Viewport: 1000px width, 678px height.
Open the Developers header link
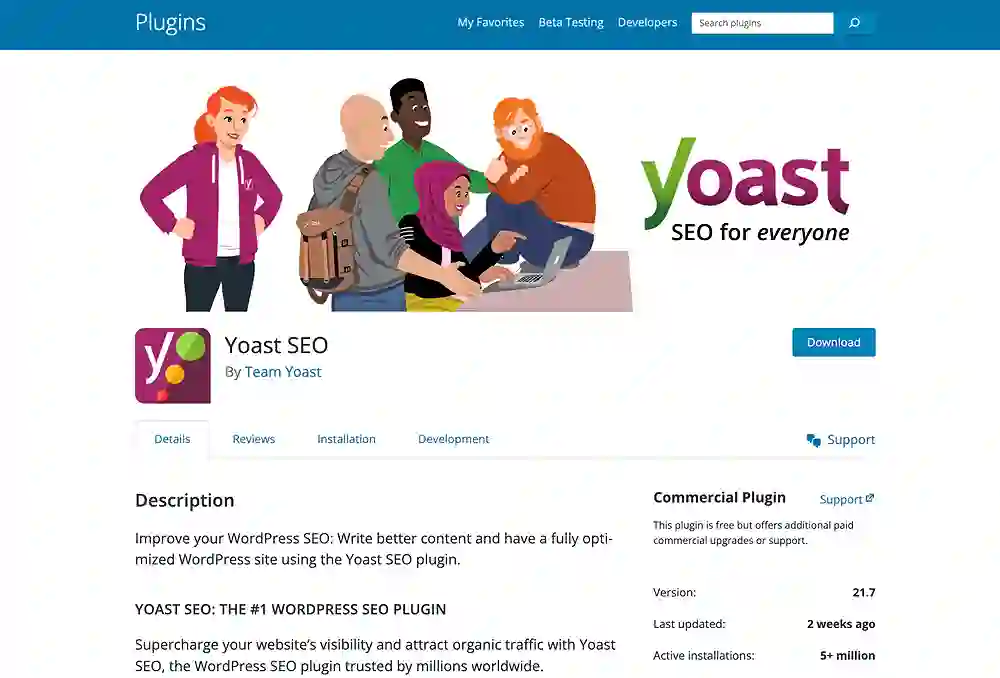[x=647, y=22]
